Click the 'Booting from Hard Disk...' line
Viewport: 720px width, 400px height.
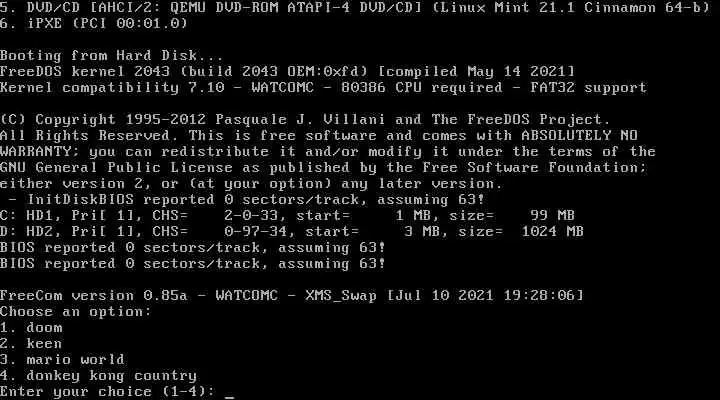pyautogui.click(x=112, y=56)
